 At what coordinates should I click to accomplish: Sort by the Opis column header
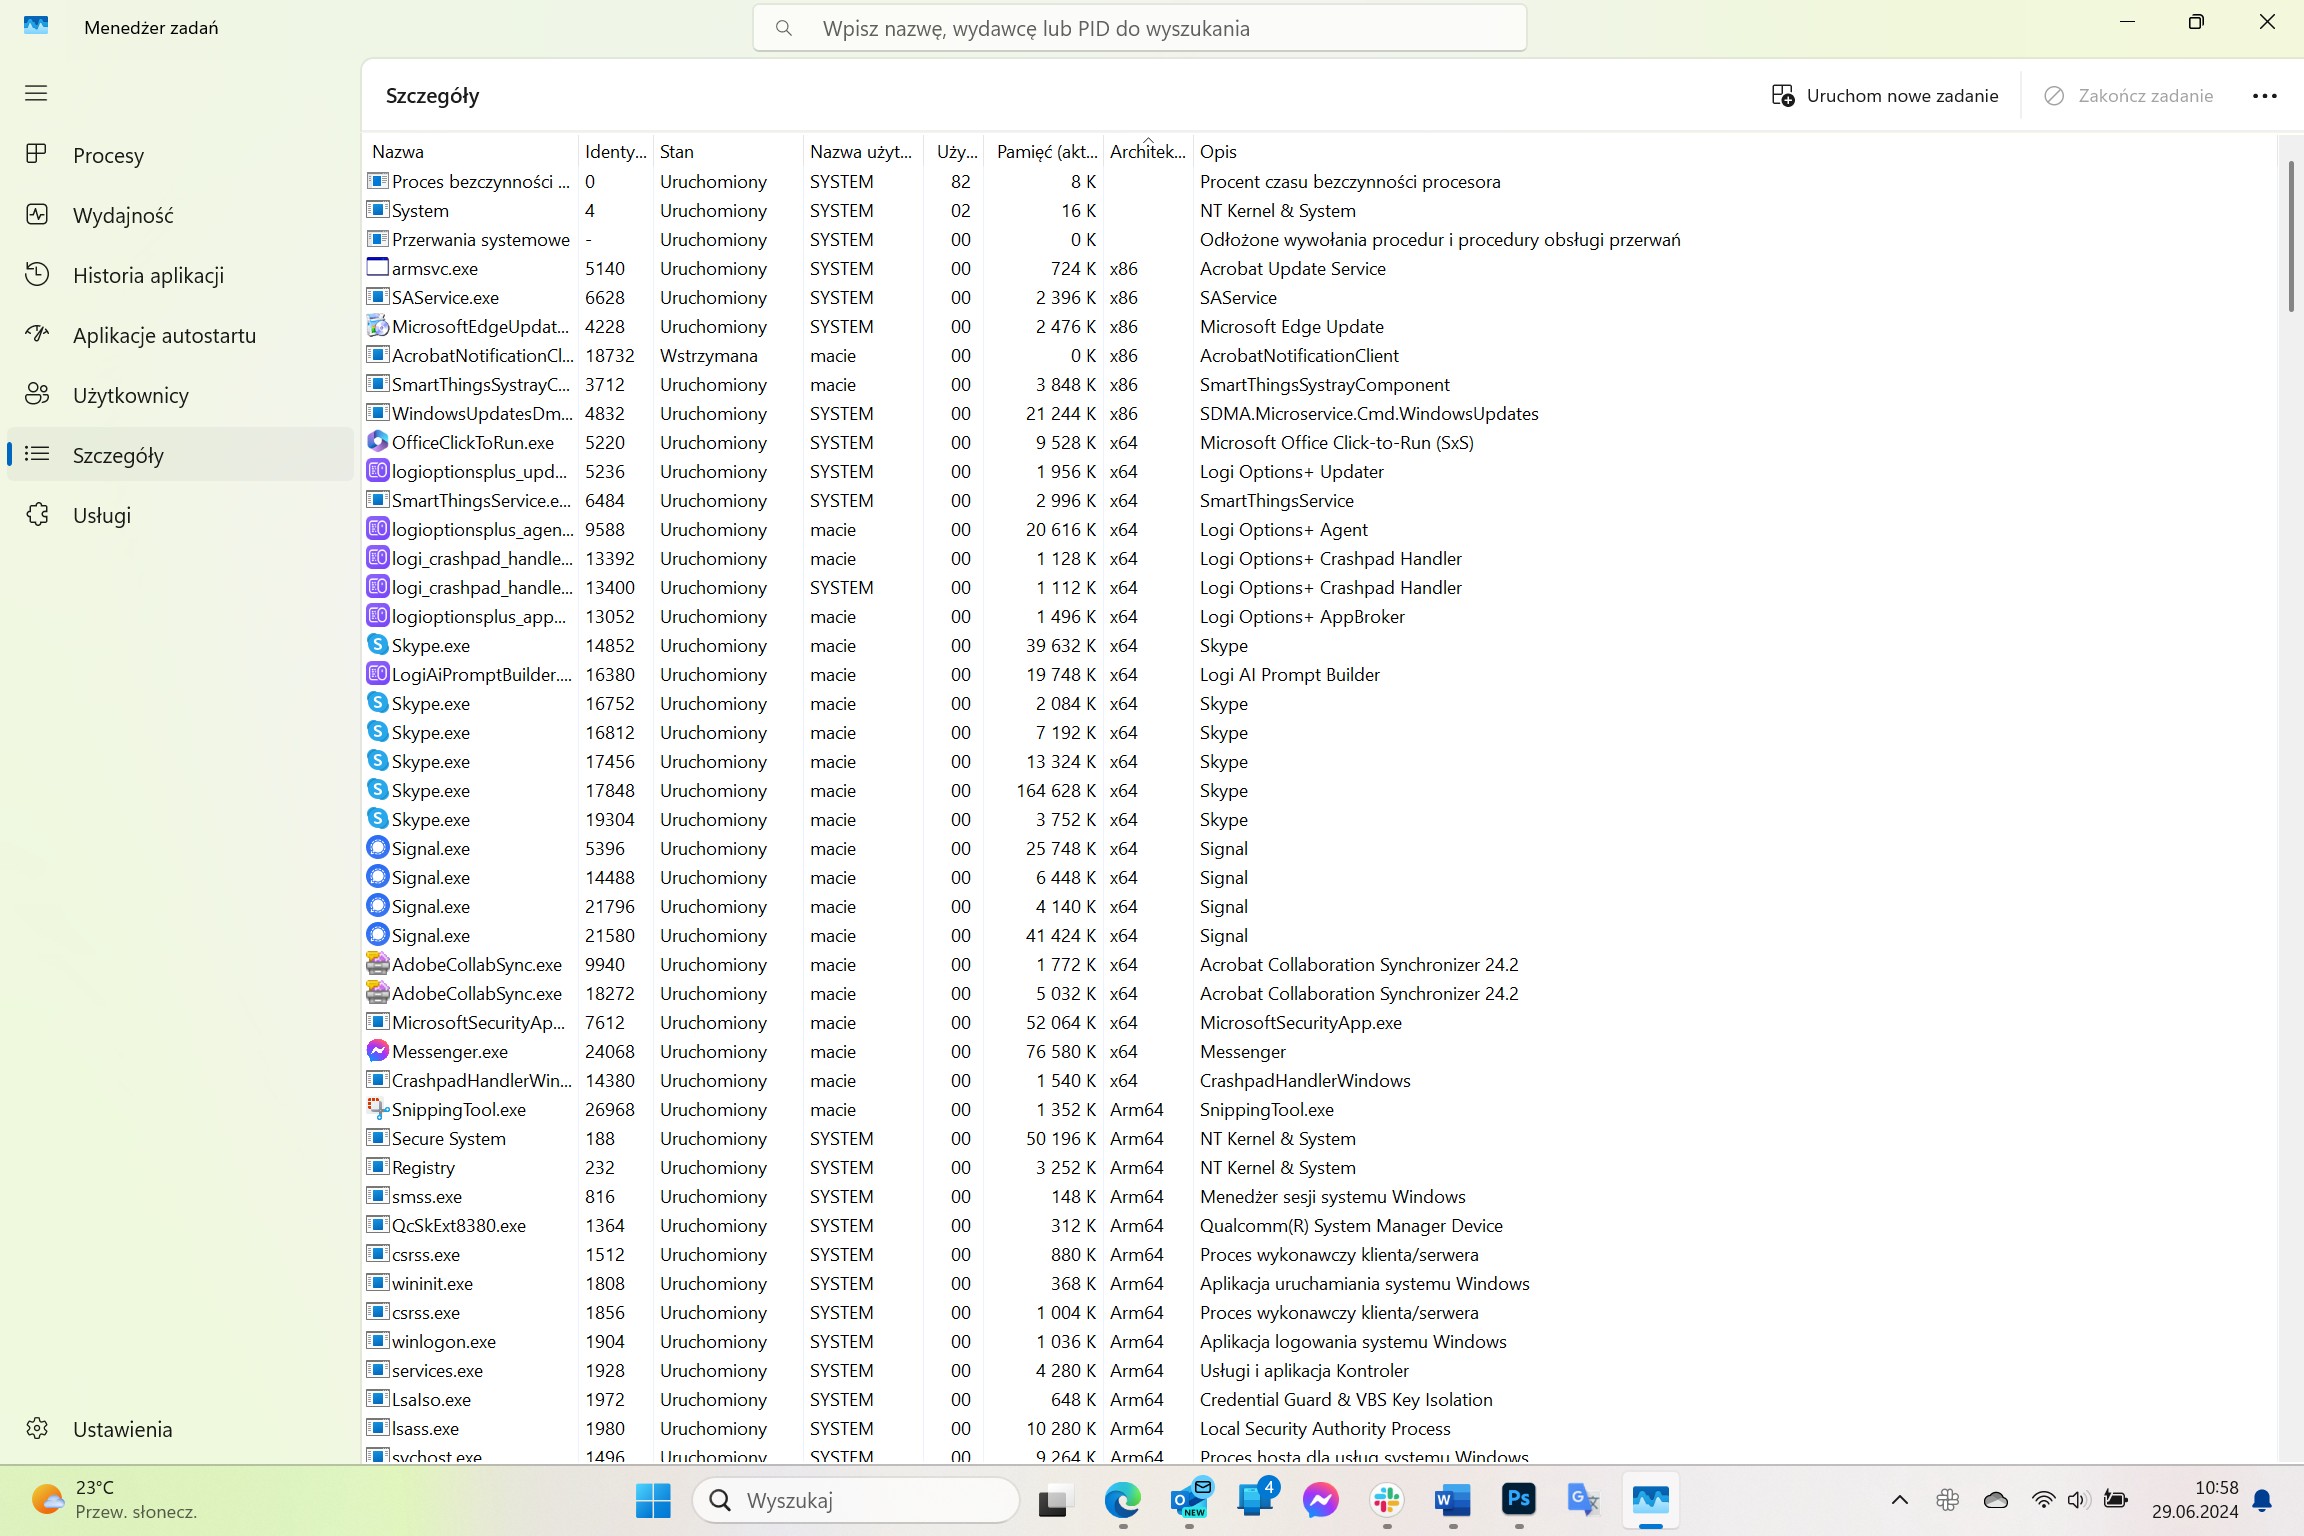[x=1734, y=152]
